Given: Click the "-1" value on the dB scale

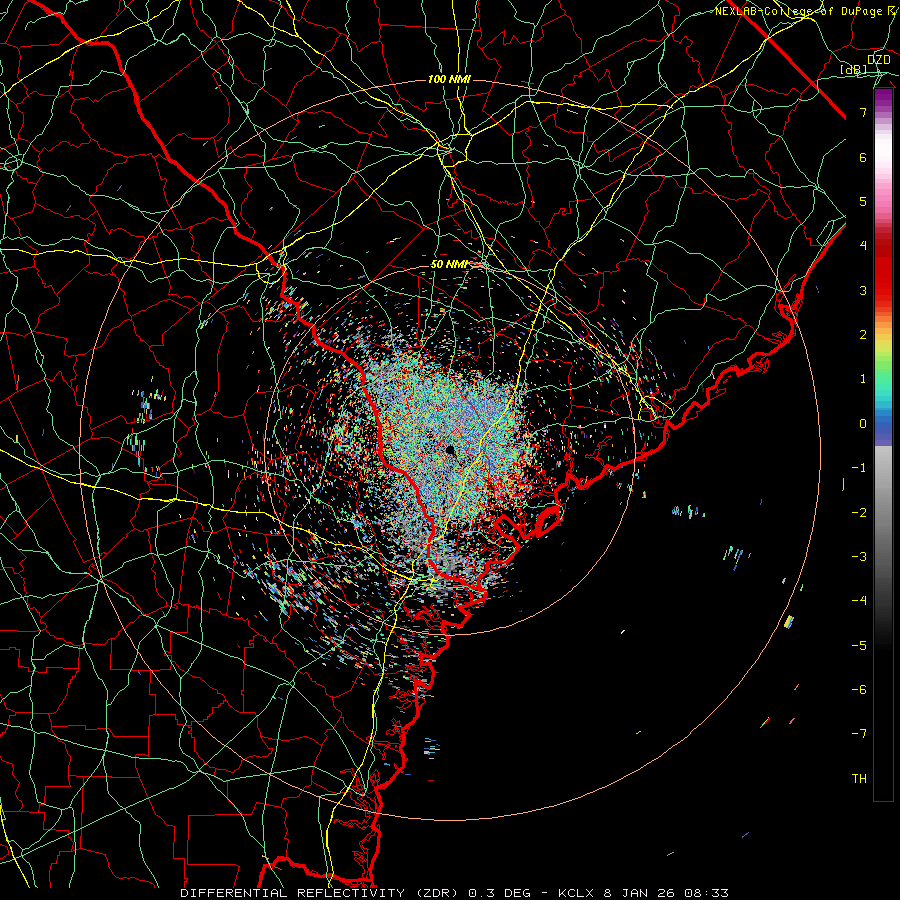Looking at the screenshot, I should (x=859, y=468).
